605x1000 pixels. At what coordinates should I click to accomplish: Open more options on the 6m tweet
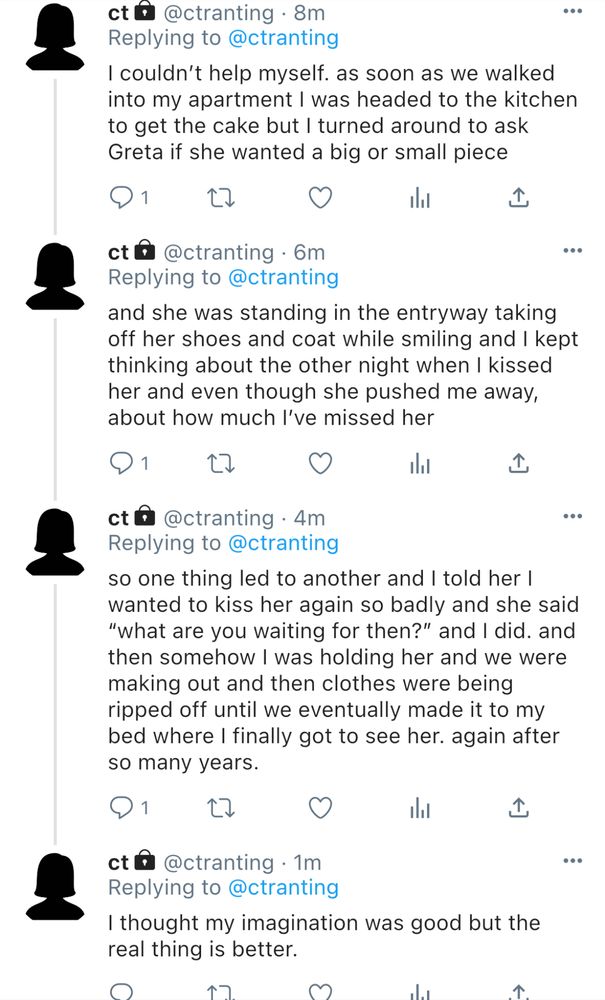tap(572, 251)
